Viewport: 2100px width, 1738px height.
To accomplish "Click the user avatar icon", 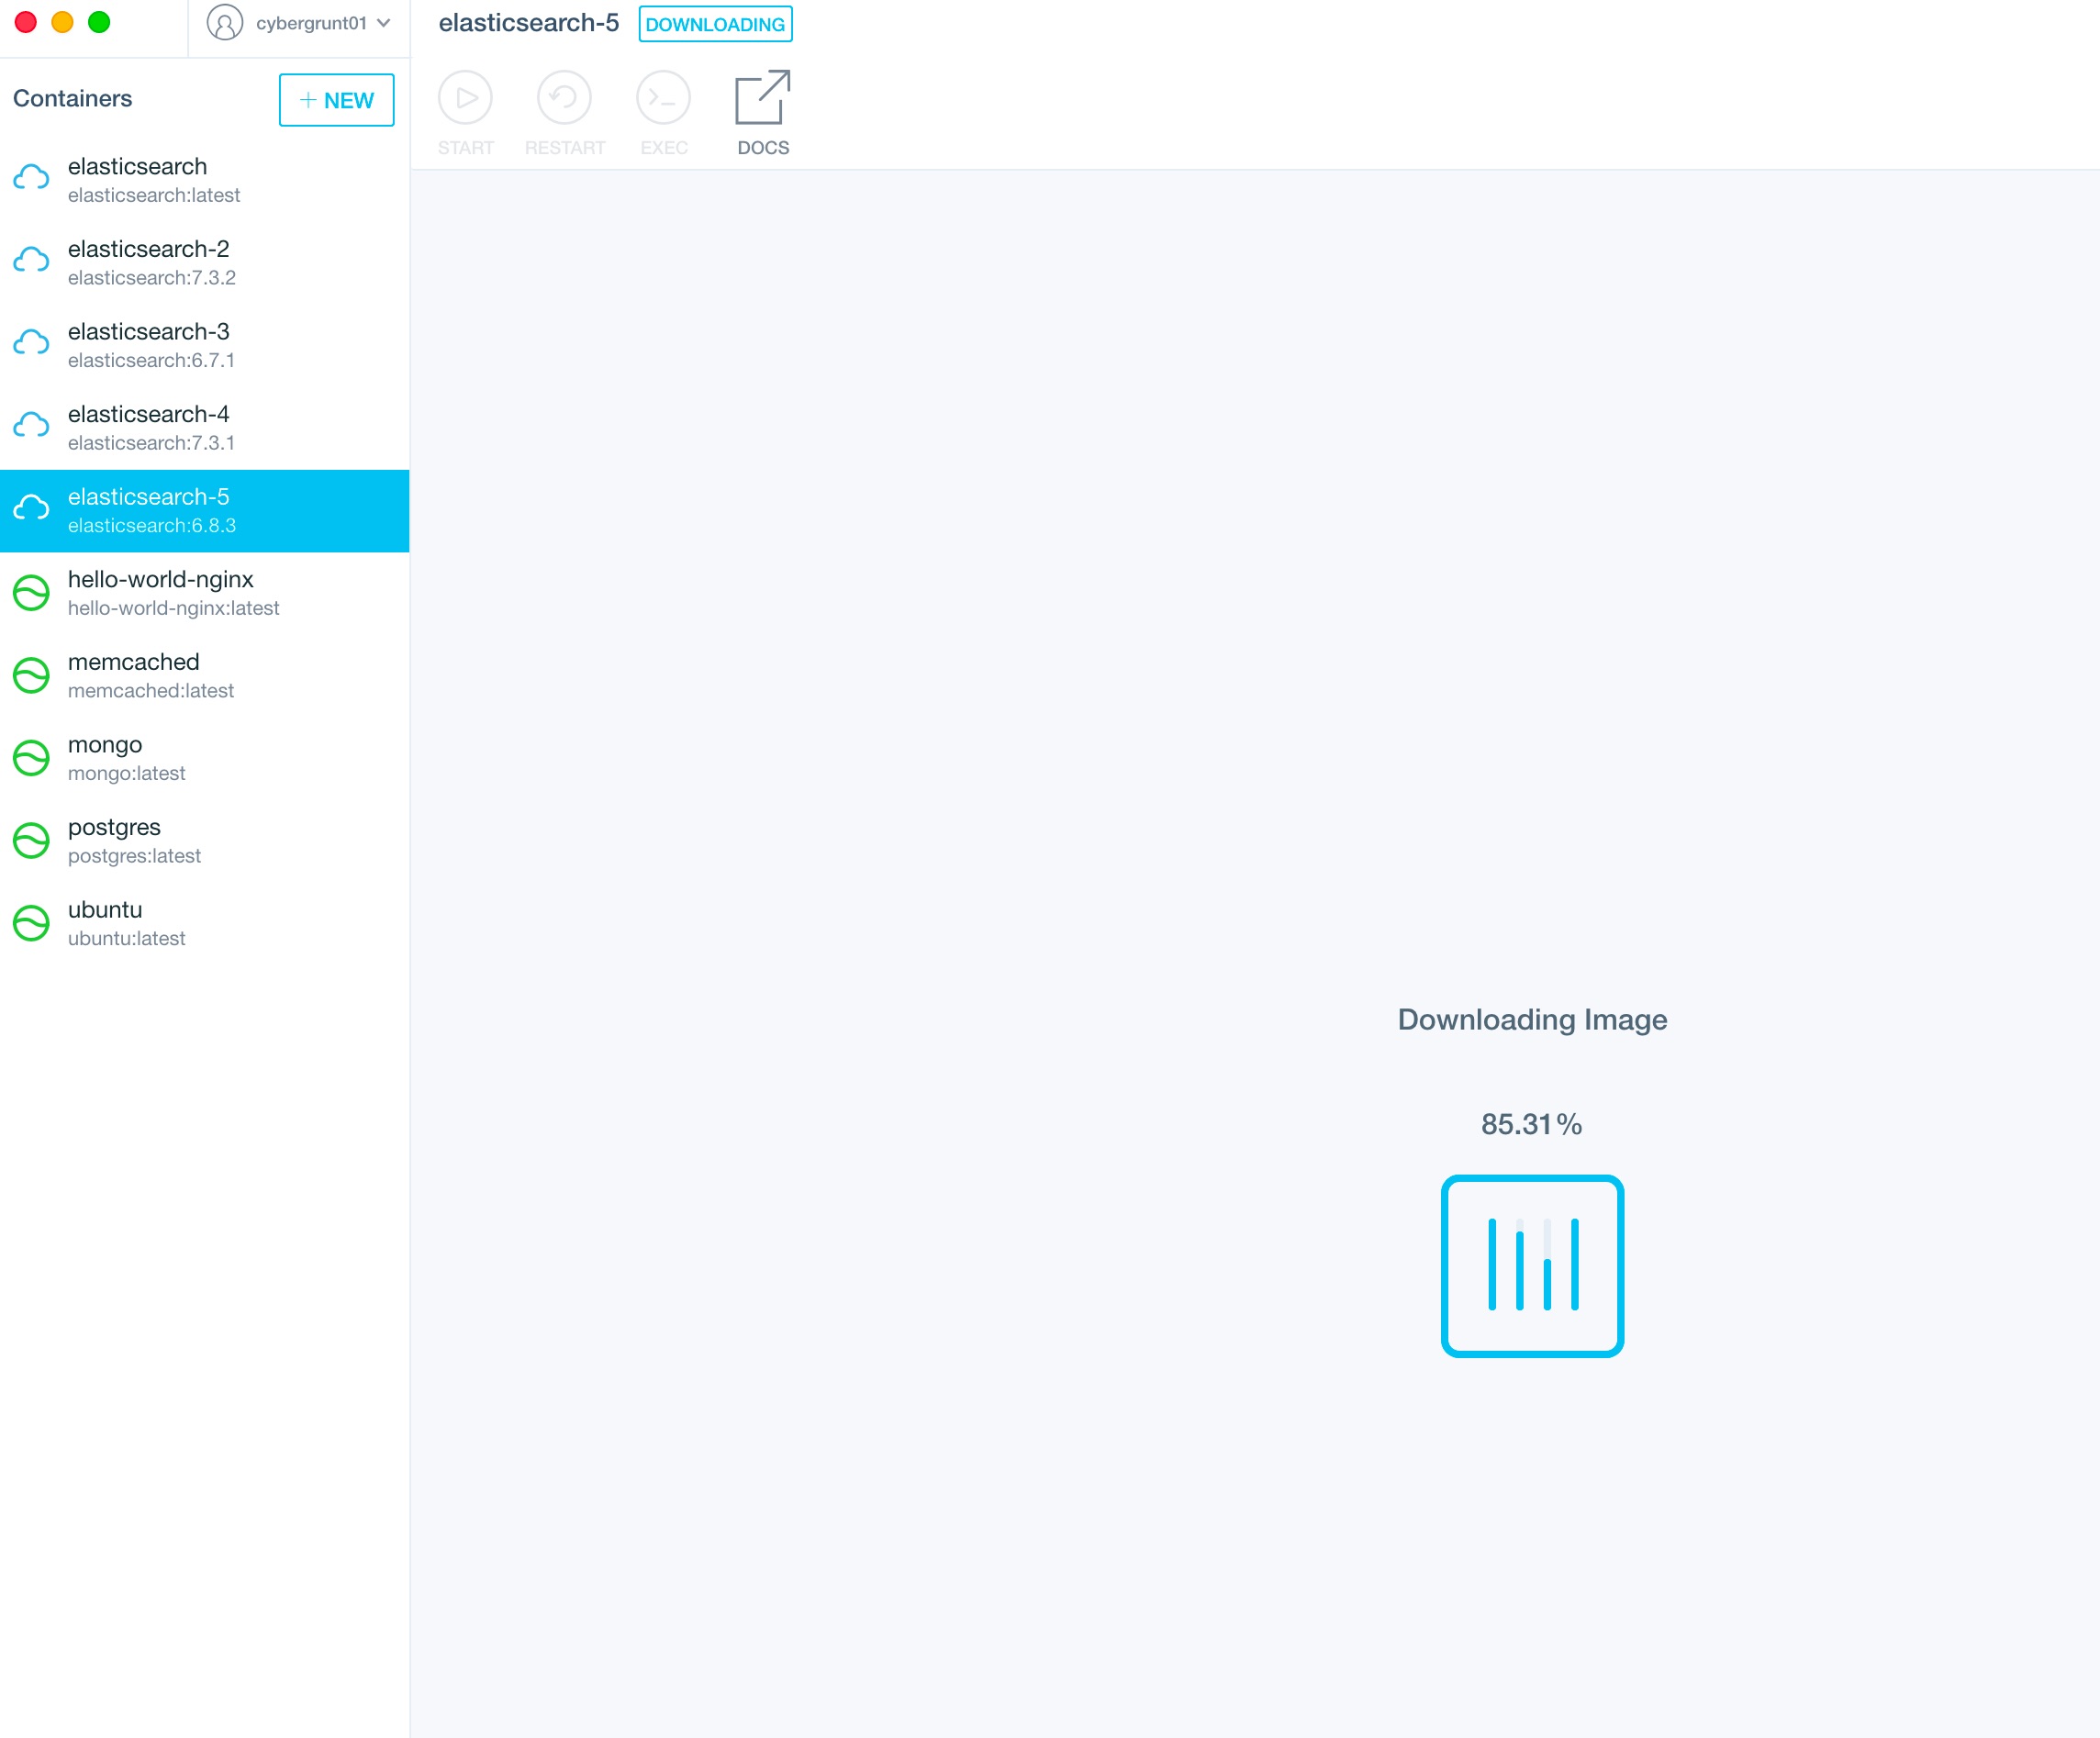I will [x=225, y=22].
